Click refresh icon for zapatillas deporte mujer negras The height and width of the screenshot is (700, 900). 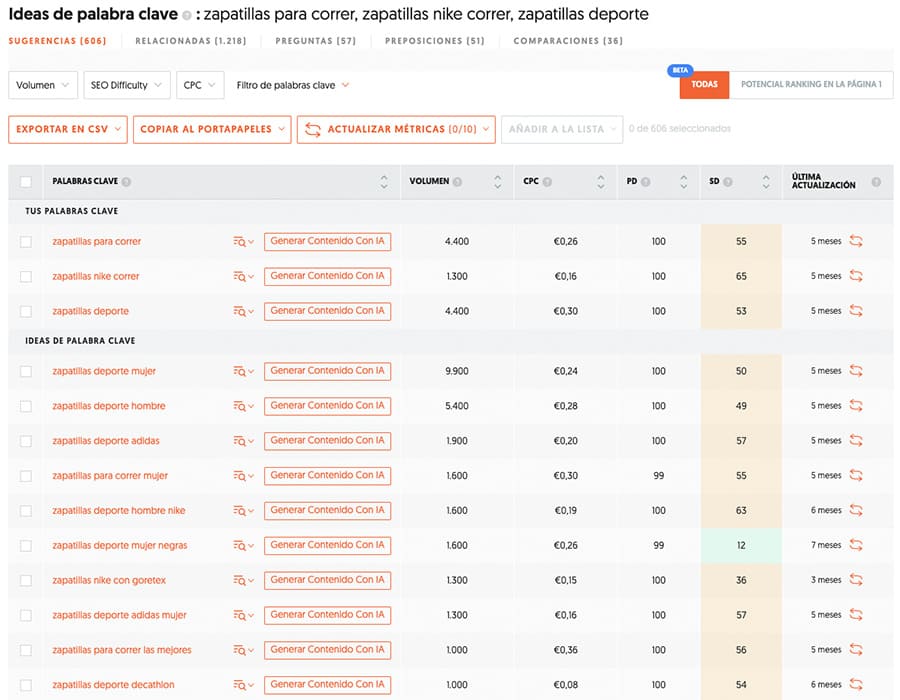[856, 545]
